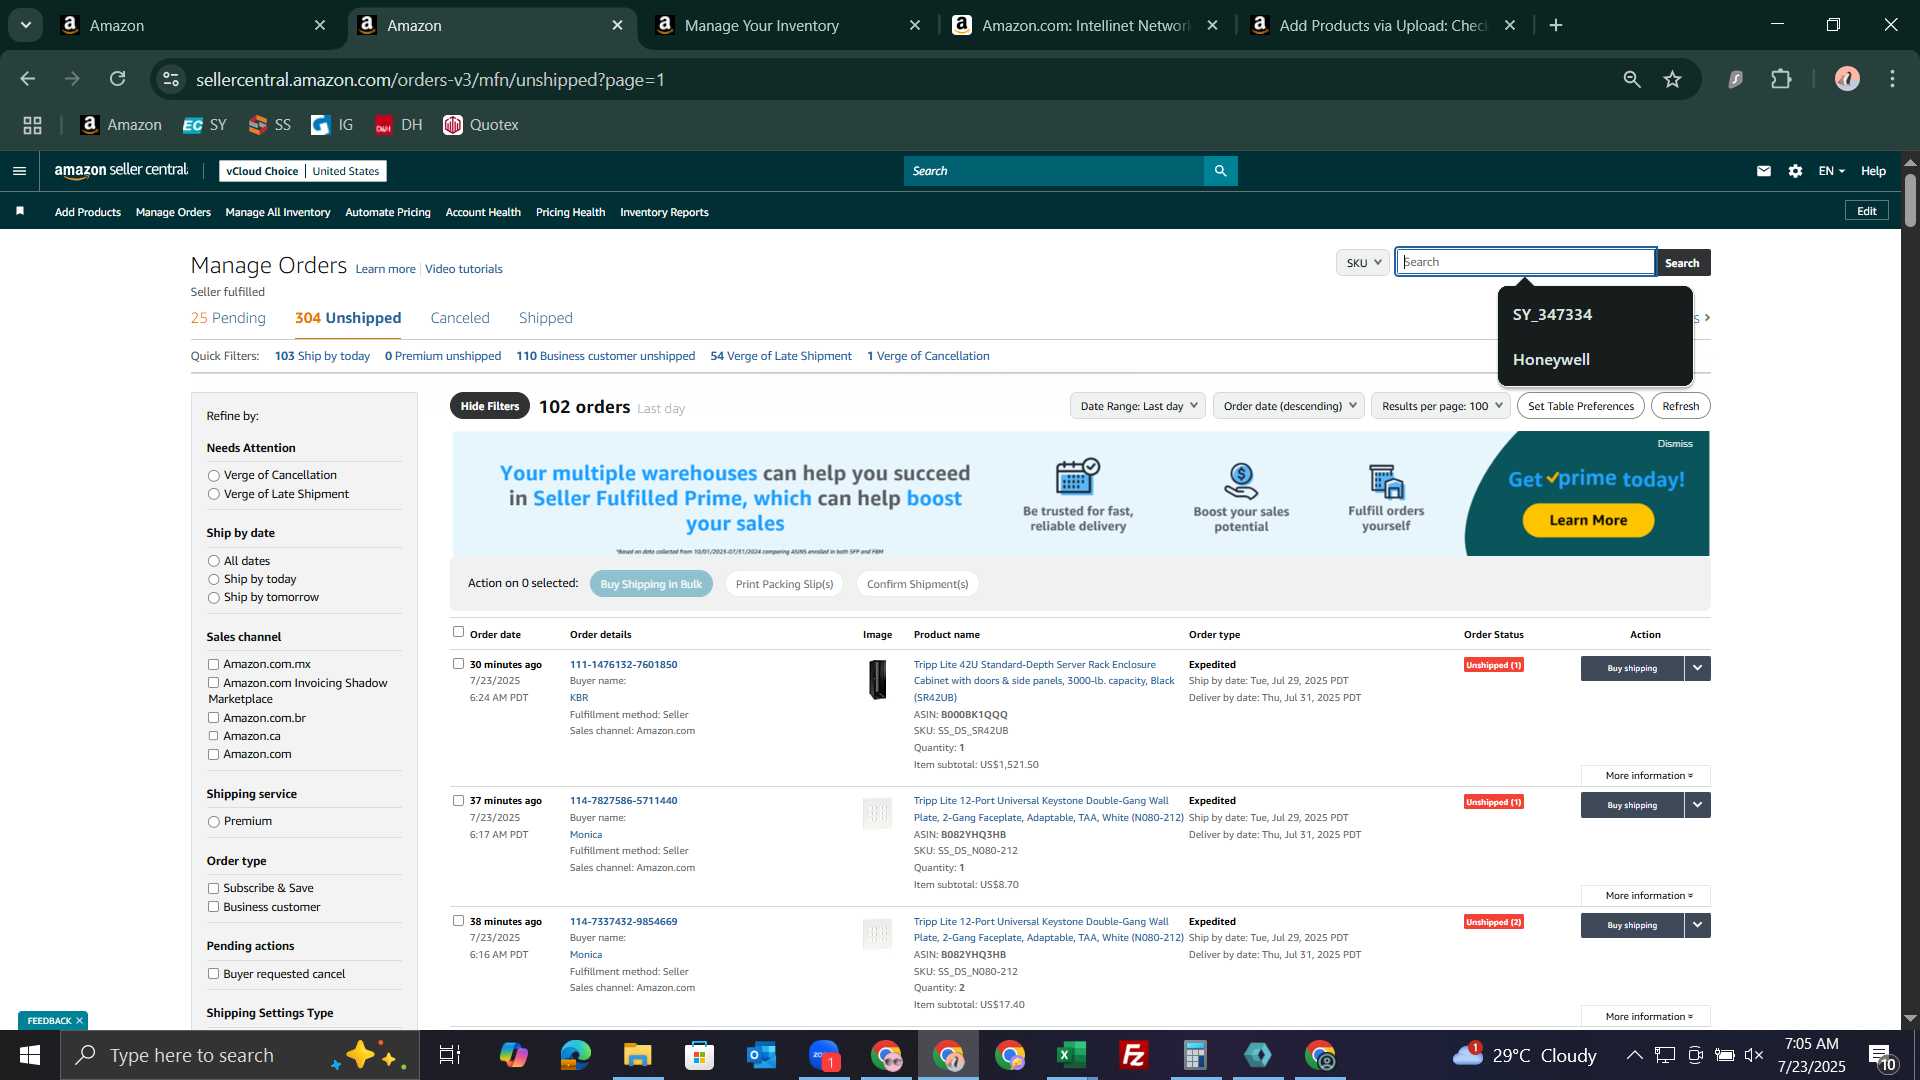Open the Tripp Lite rack enclosure product thumbnail
The height and width of the screenshot is (1080, 1920).
[877, 680]
